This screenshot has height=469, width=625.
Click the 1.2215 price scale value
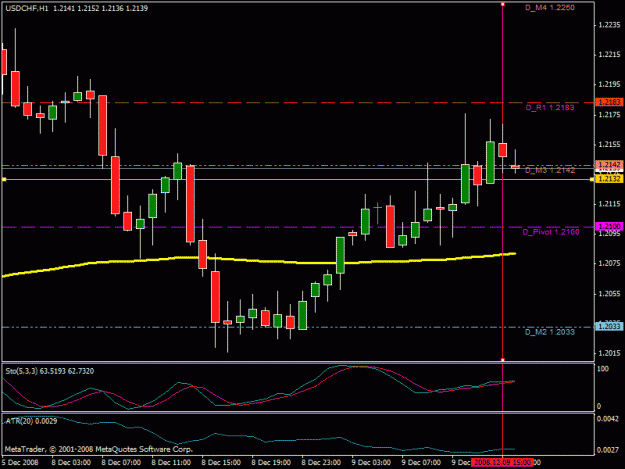pos(610,55)
